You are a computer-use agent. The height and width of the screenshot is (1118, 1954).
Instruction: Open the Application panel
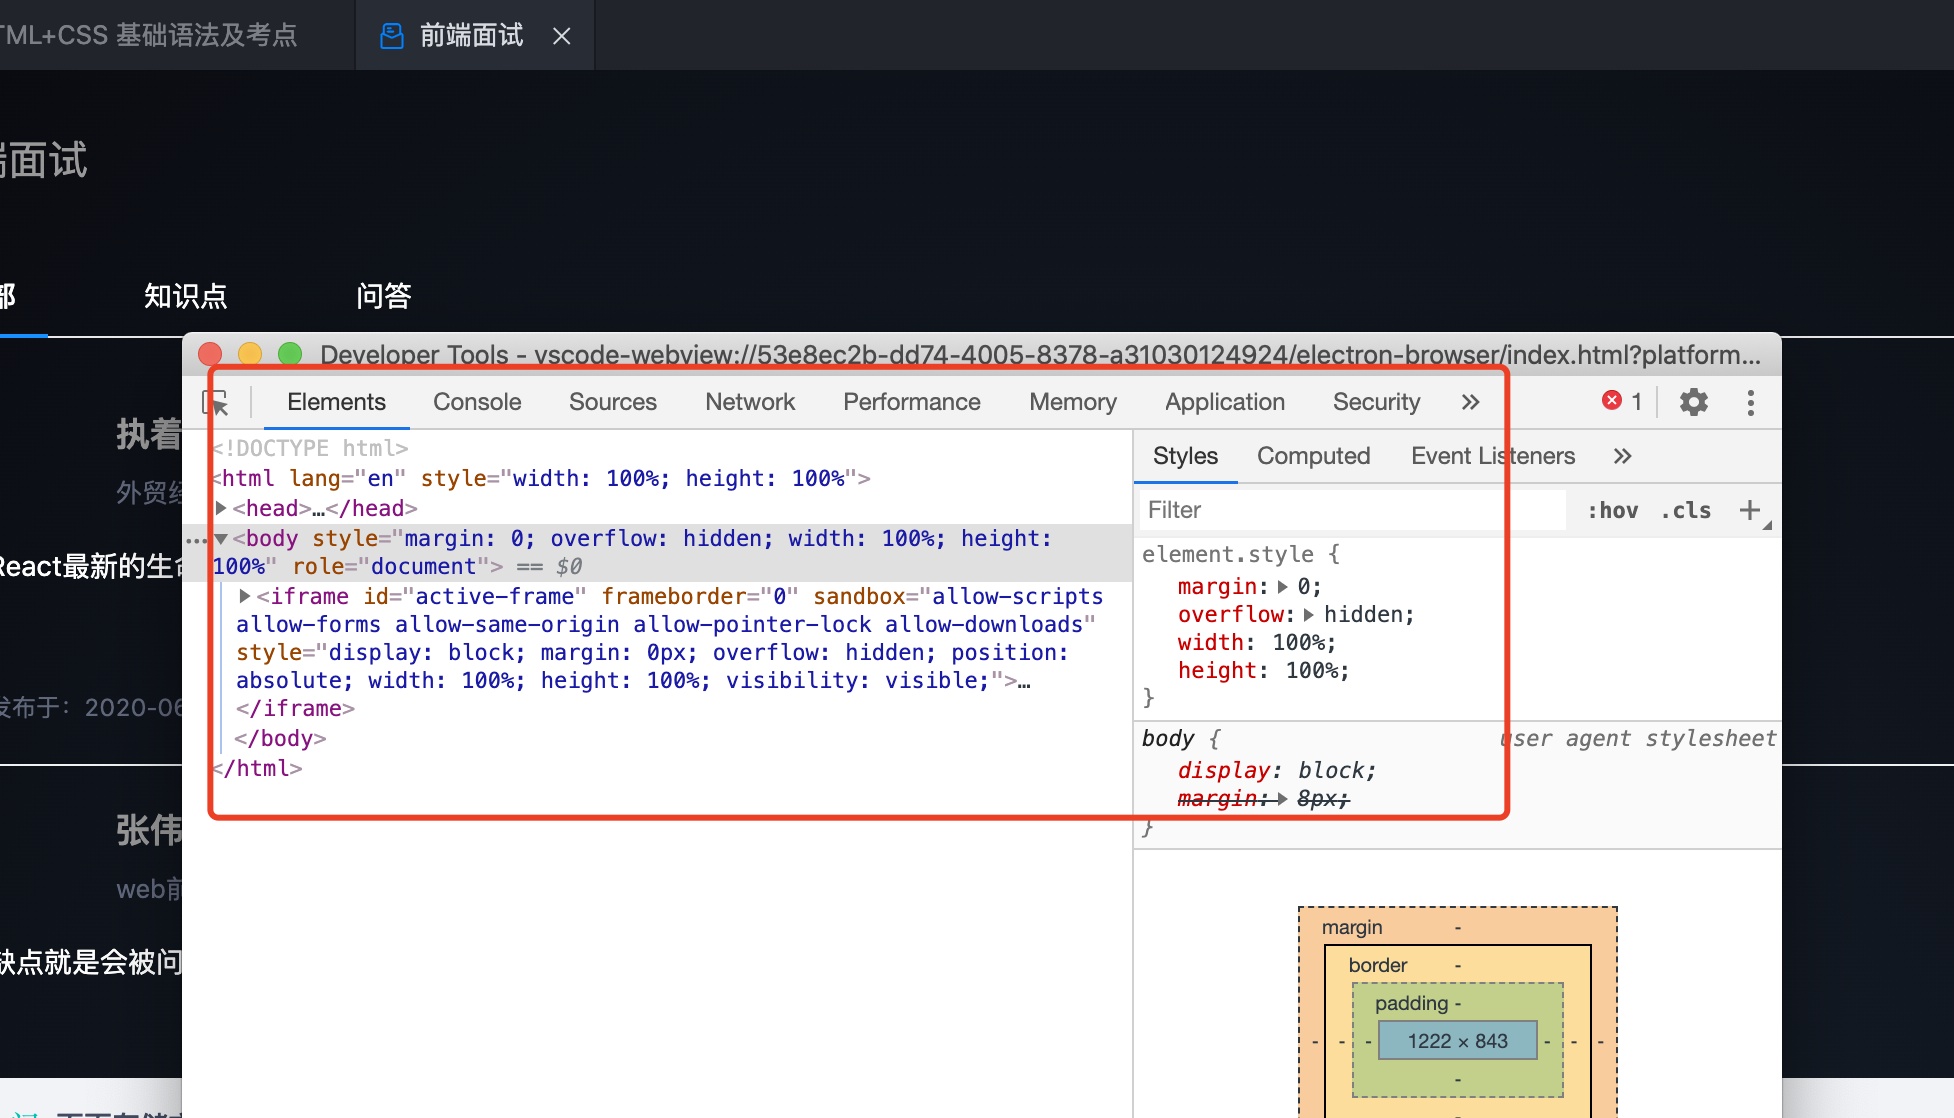pyautogui.click(x=1225, y=402)
